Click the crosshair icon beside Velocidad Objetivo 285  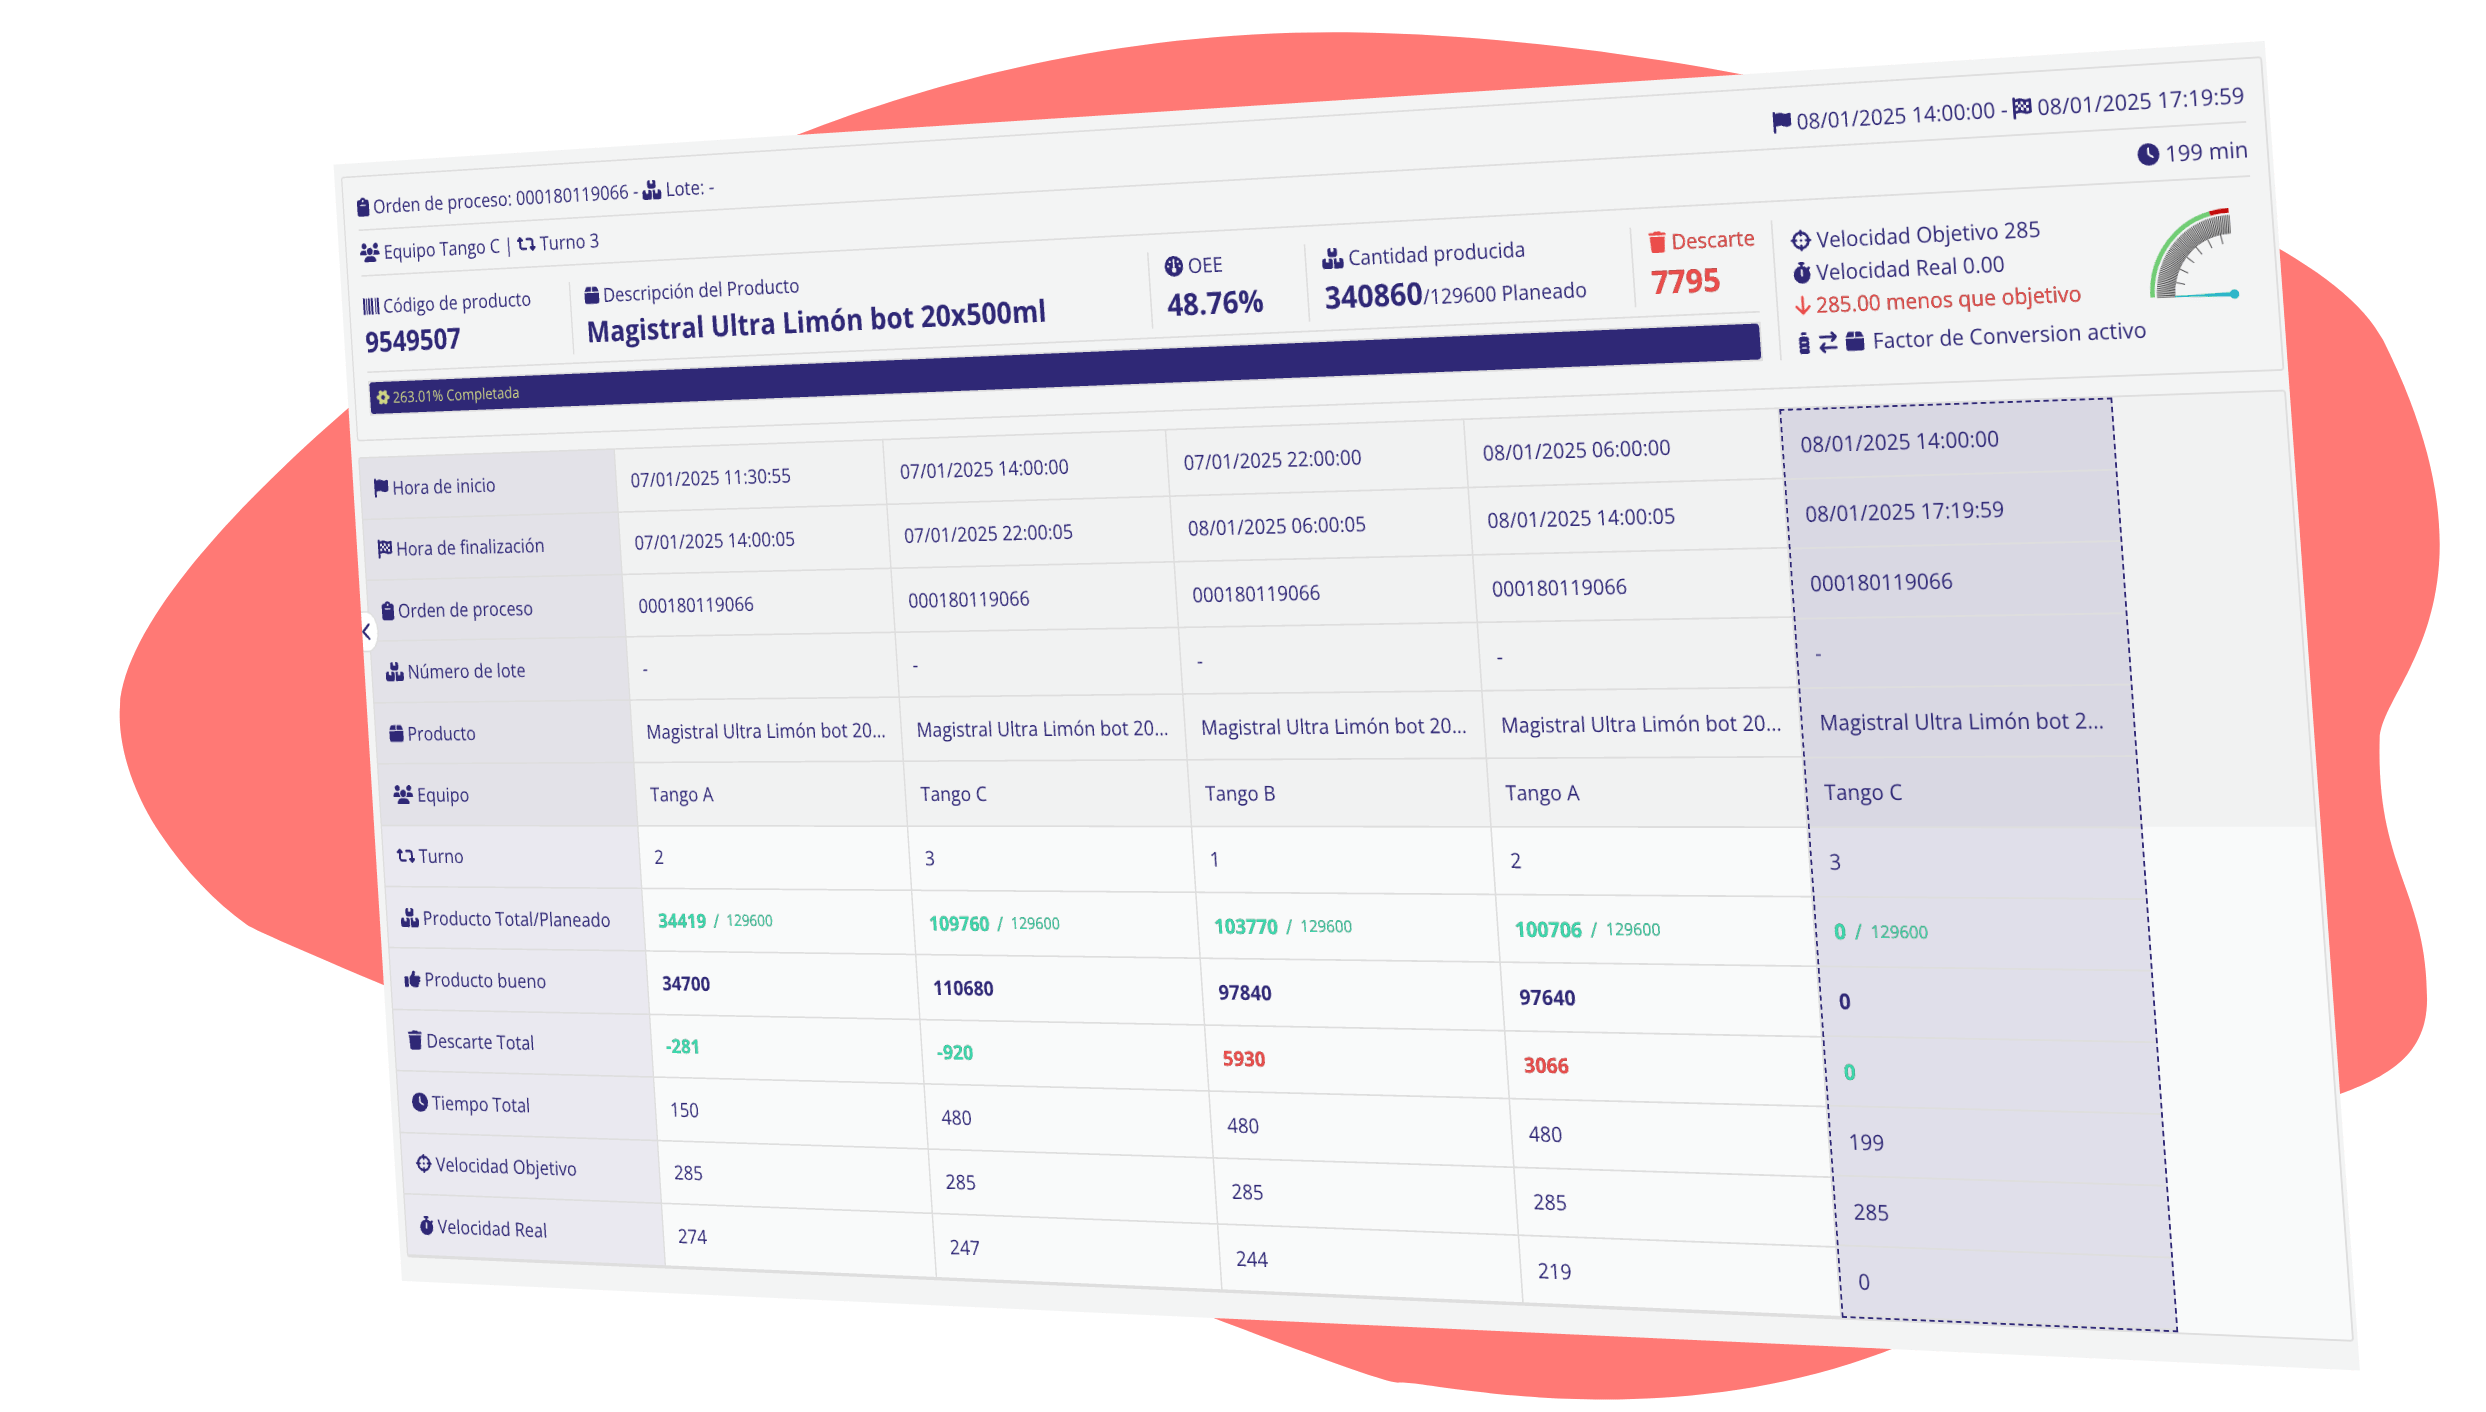(1801, 240)
